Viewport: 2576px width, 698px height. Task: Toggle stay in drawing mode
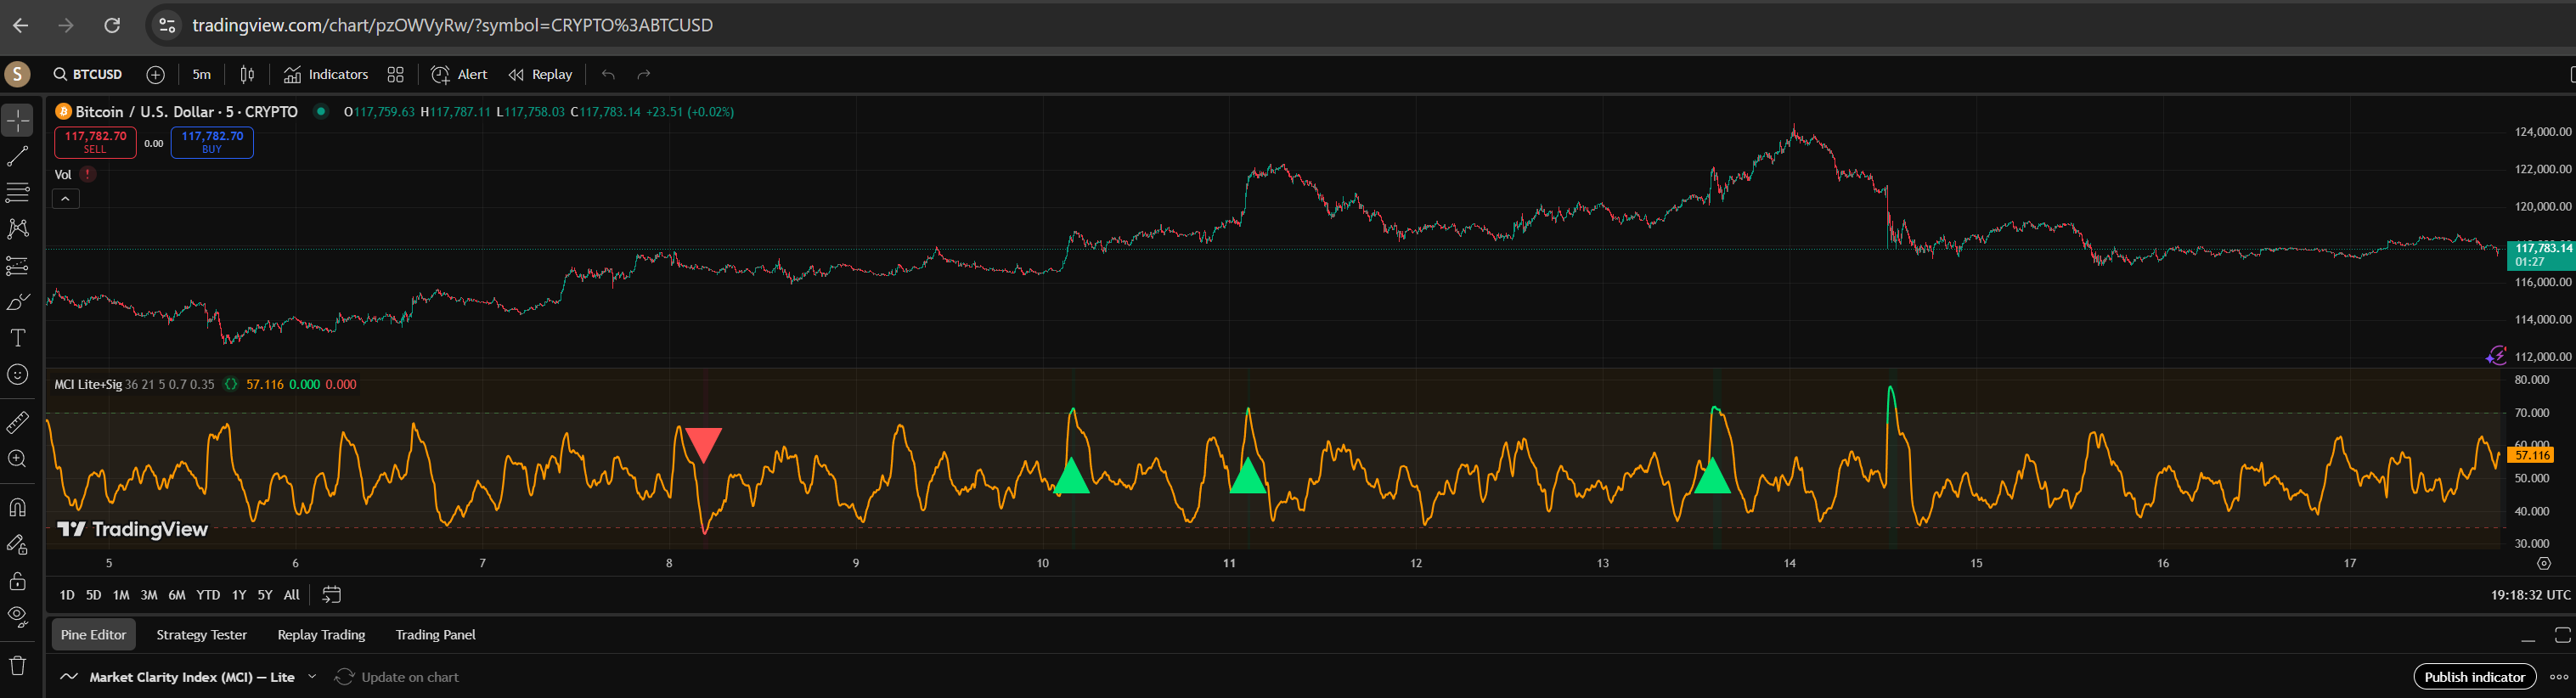(18, 545)
